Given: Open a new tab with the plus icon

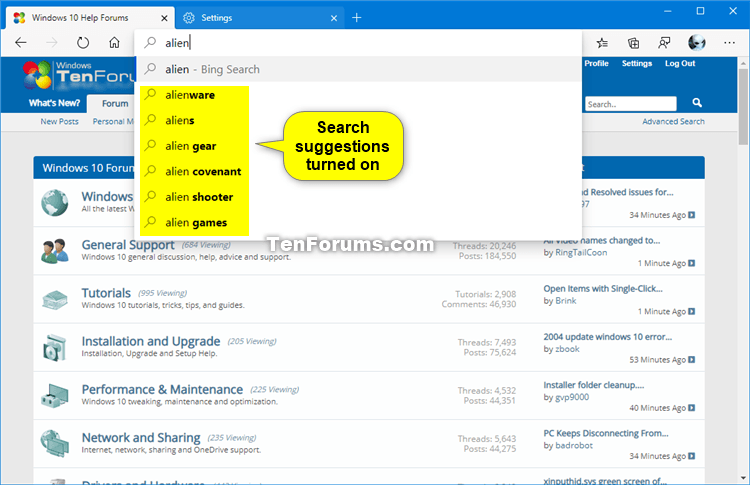Looking at the screenshot, I should (x=356, y=18).
